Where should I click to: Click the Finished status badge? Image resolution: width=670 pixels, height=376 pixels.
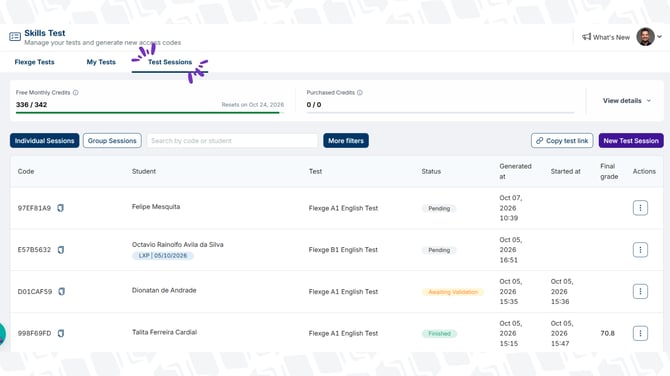tap(439, 334)
